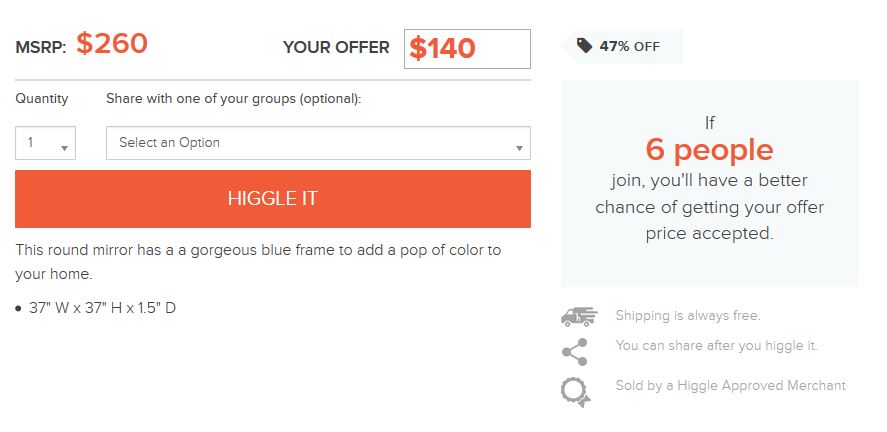
Task: Click 'Sold by a Higgle Approved Merchant'
Action: click(730, 385)
